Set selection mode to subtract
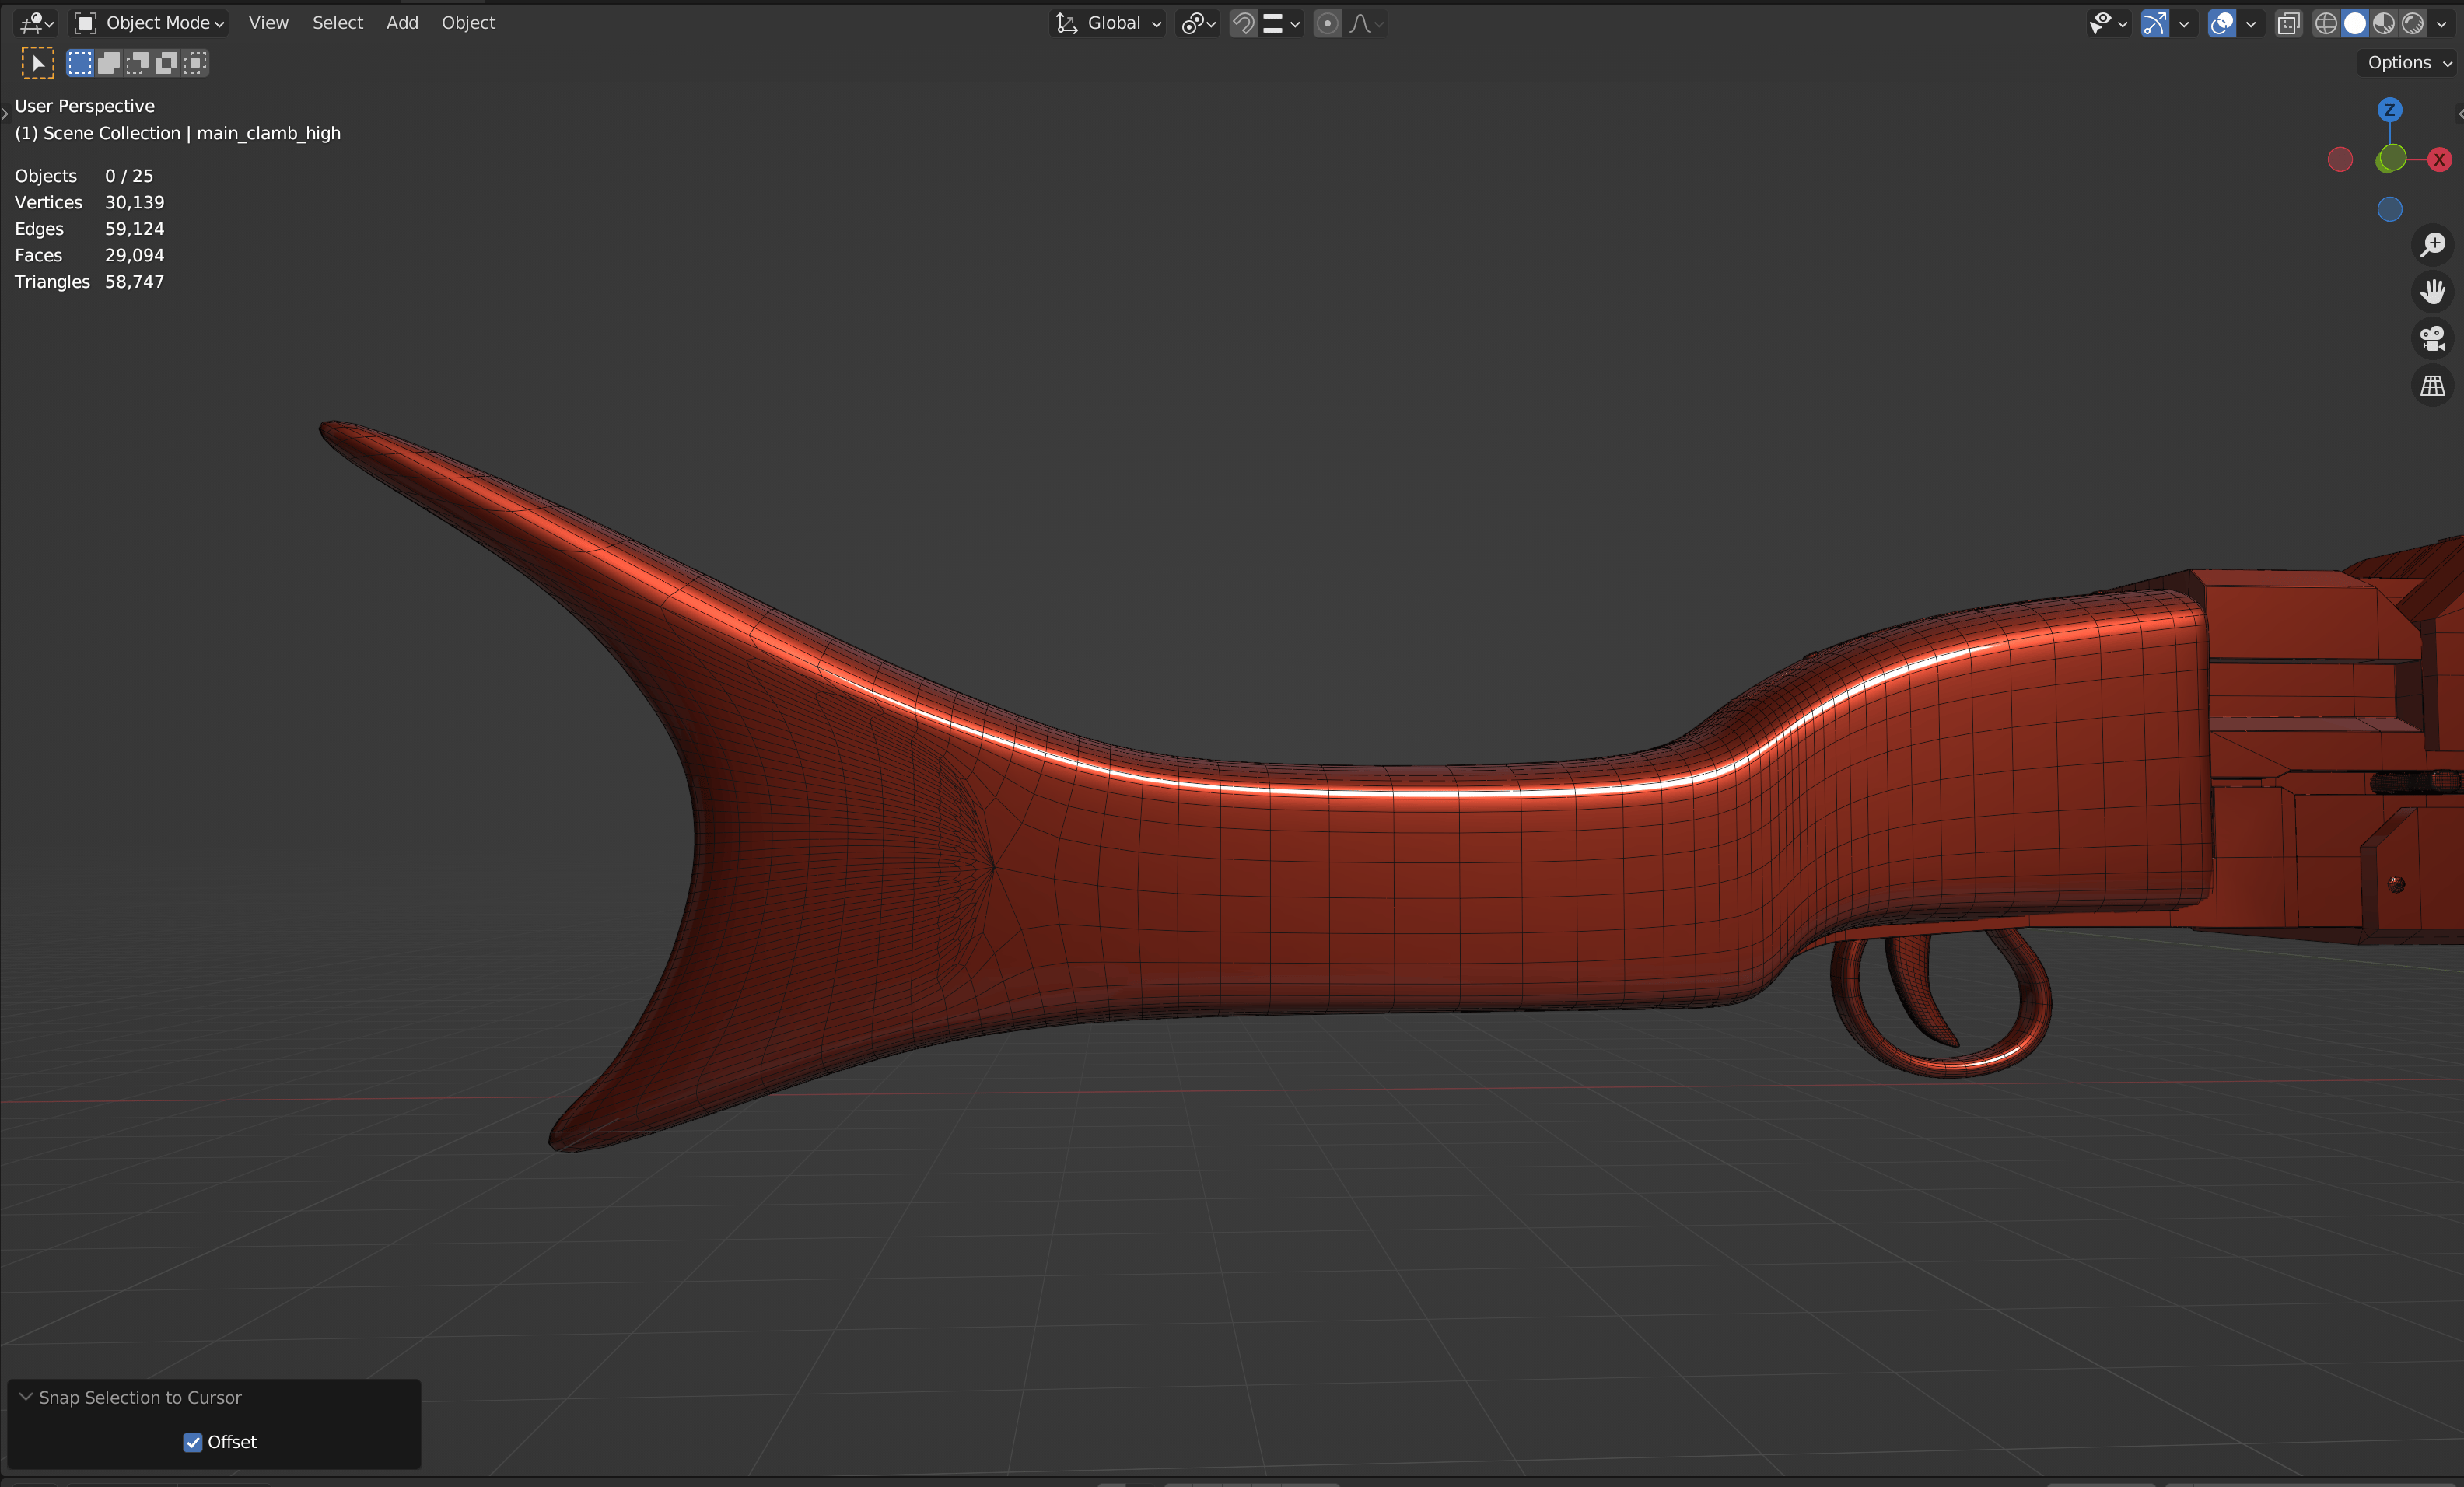 [x=138, y=63]
